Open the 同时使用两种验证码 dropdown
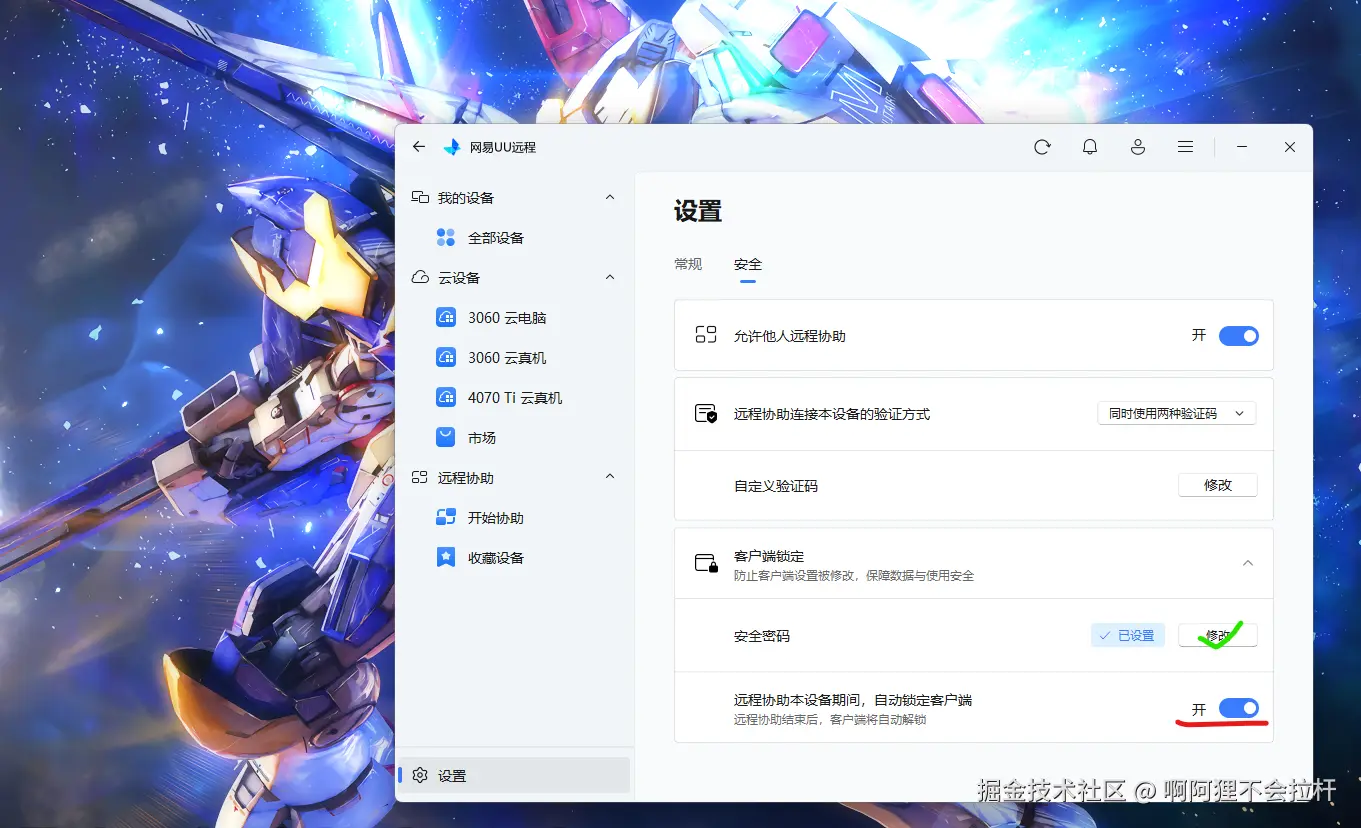Image resolution: width=1361 pixels, height=828 pixels. pos(1176,414)
